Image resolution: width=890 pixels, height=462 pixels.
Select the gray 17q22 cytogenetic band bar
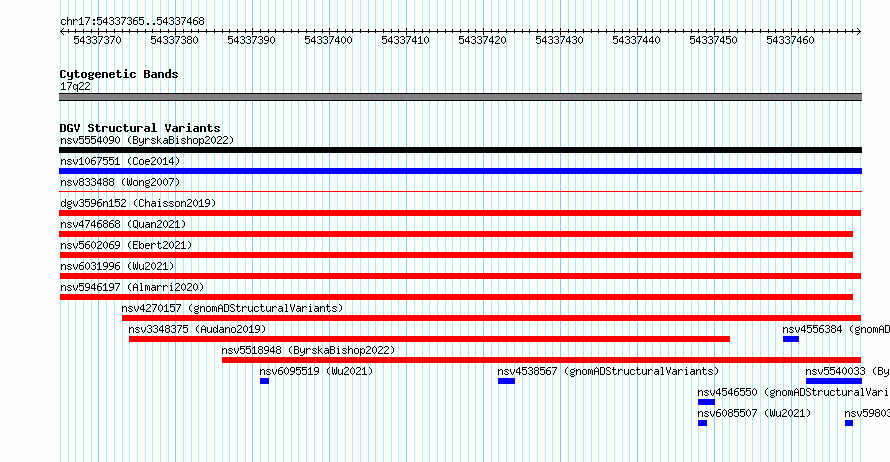[x=460, y=97]
